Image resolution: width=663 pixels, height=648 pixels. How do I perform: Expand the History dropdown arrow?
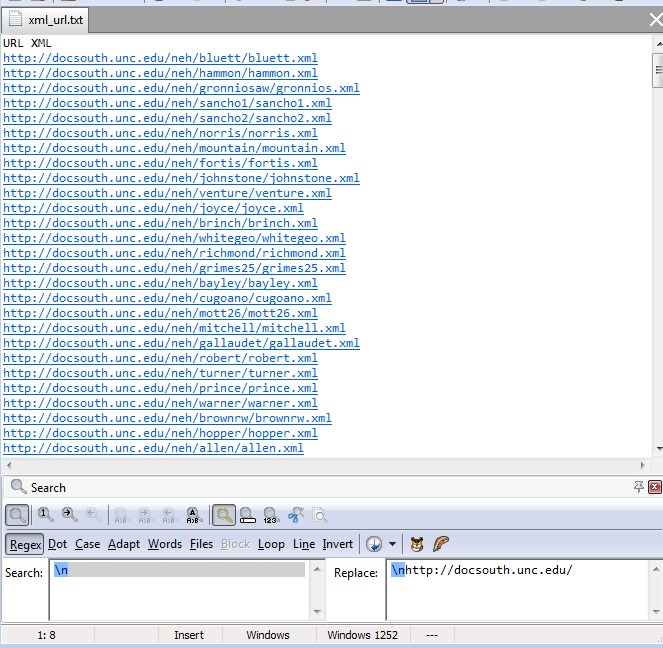[x=392, y=544]
